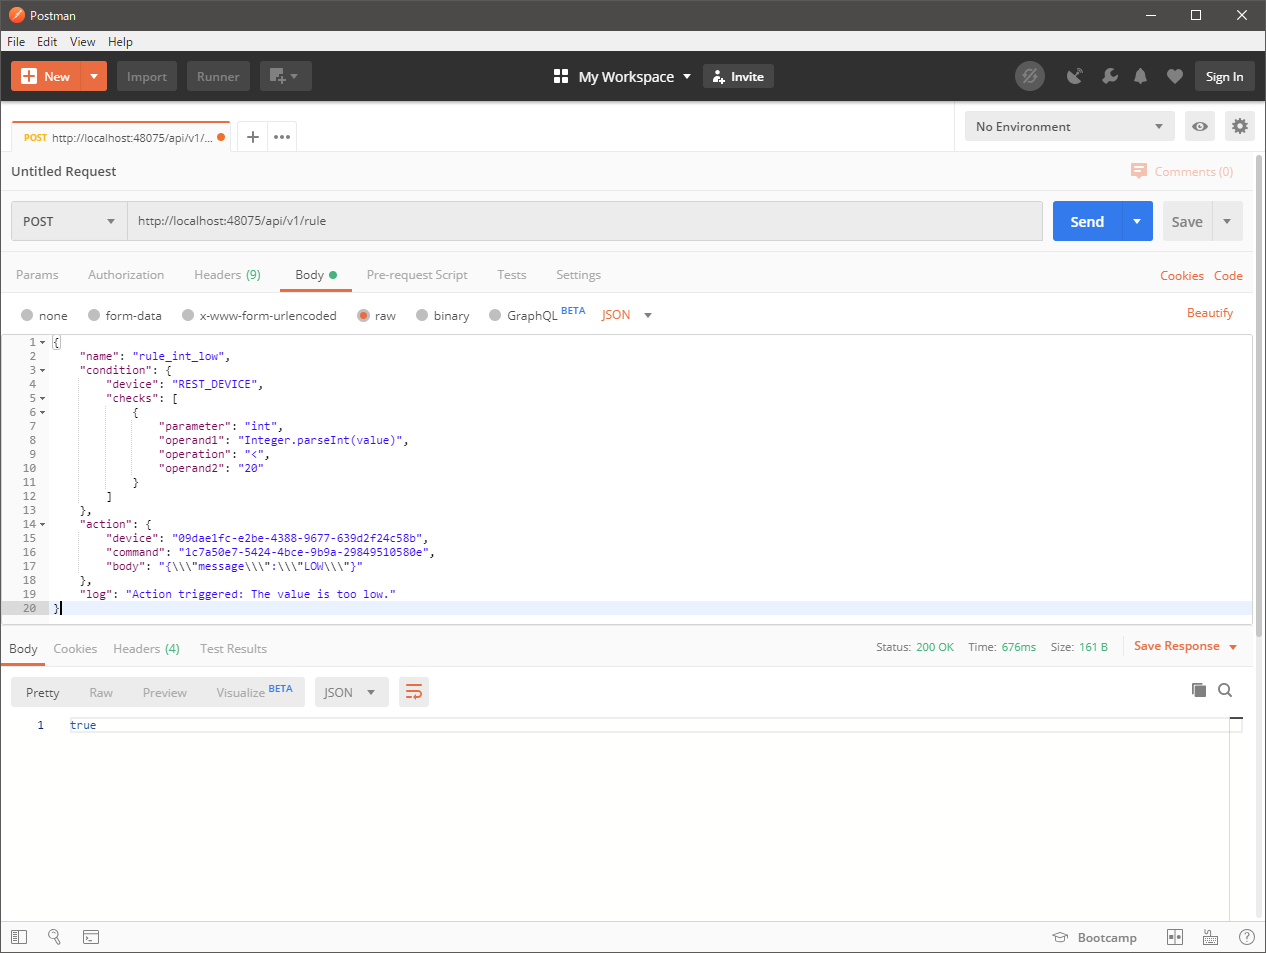Screen dimensions: 1266x953
Task: Click the Beautify link
Action: pos(1209,313)
